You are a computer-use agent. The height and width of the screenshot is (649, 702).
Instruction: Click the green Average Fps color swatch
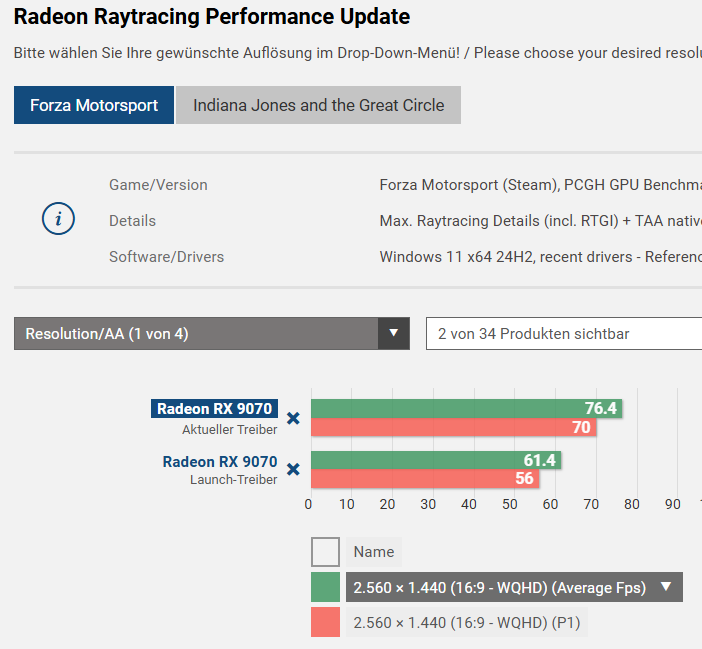325,587
